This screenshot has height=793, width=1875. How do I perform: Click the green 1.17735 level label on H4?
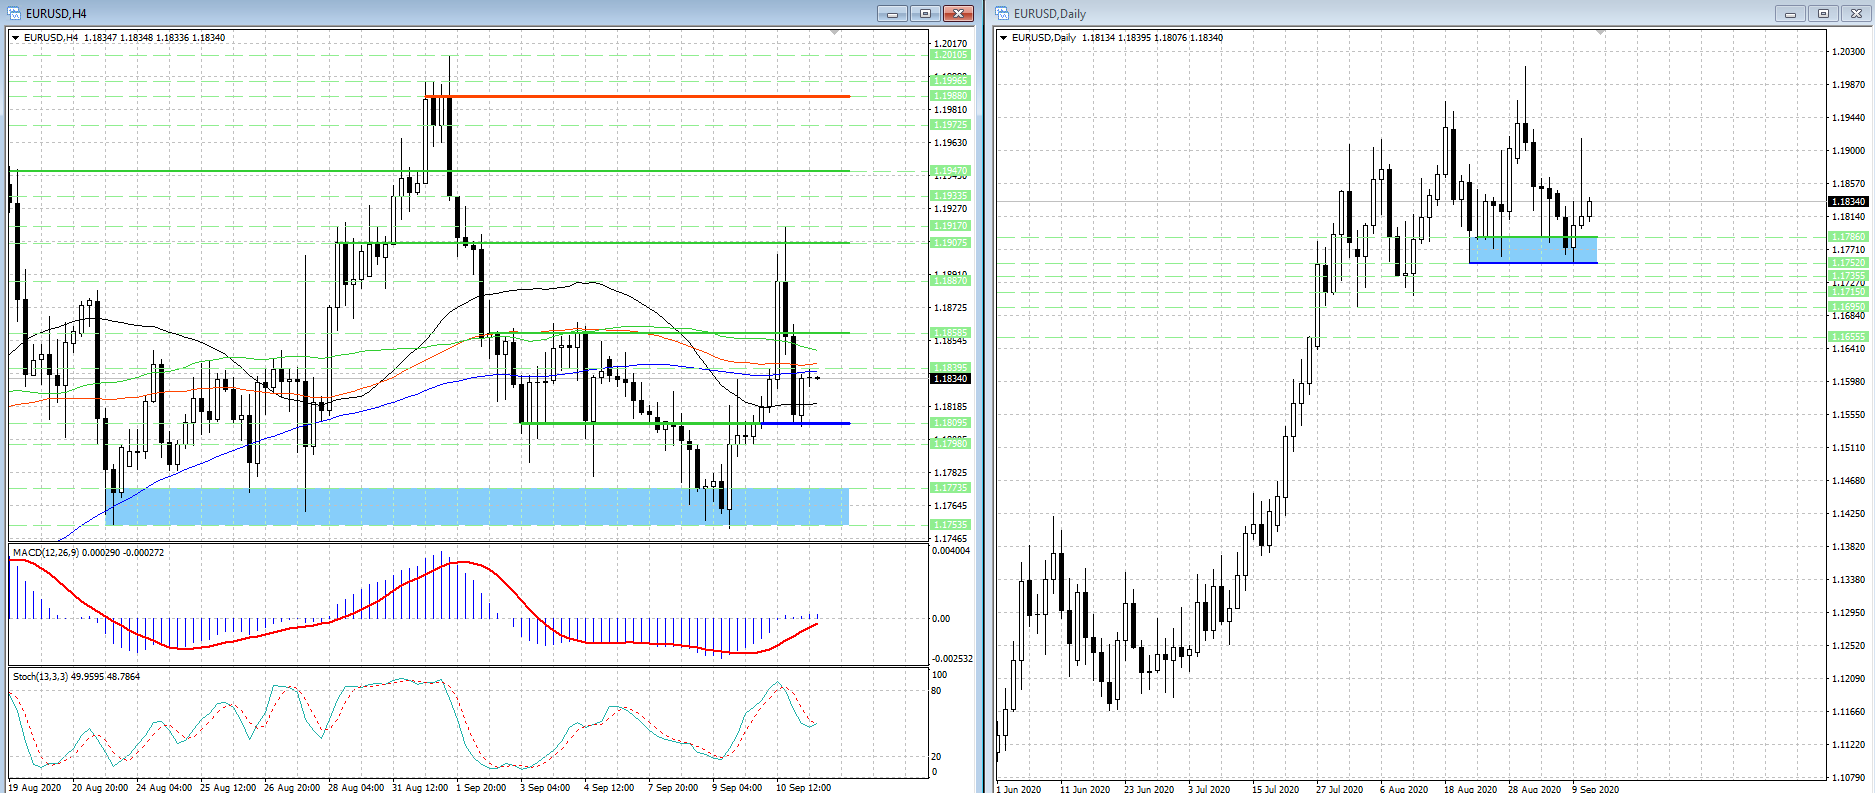click(950, 488)
